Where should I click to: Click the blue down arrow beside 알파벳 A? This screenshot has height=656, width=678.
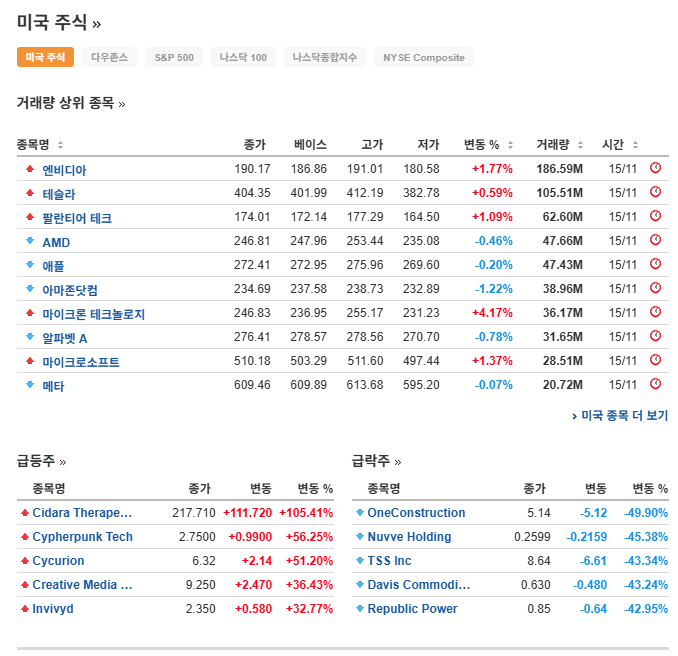tap(30, 336)
